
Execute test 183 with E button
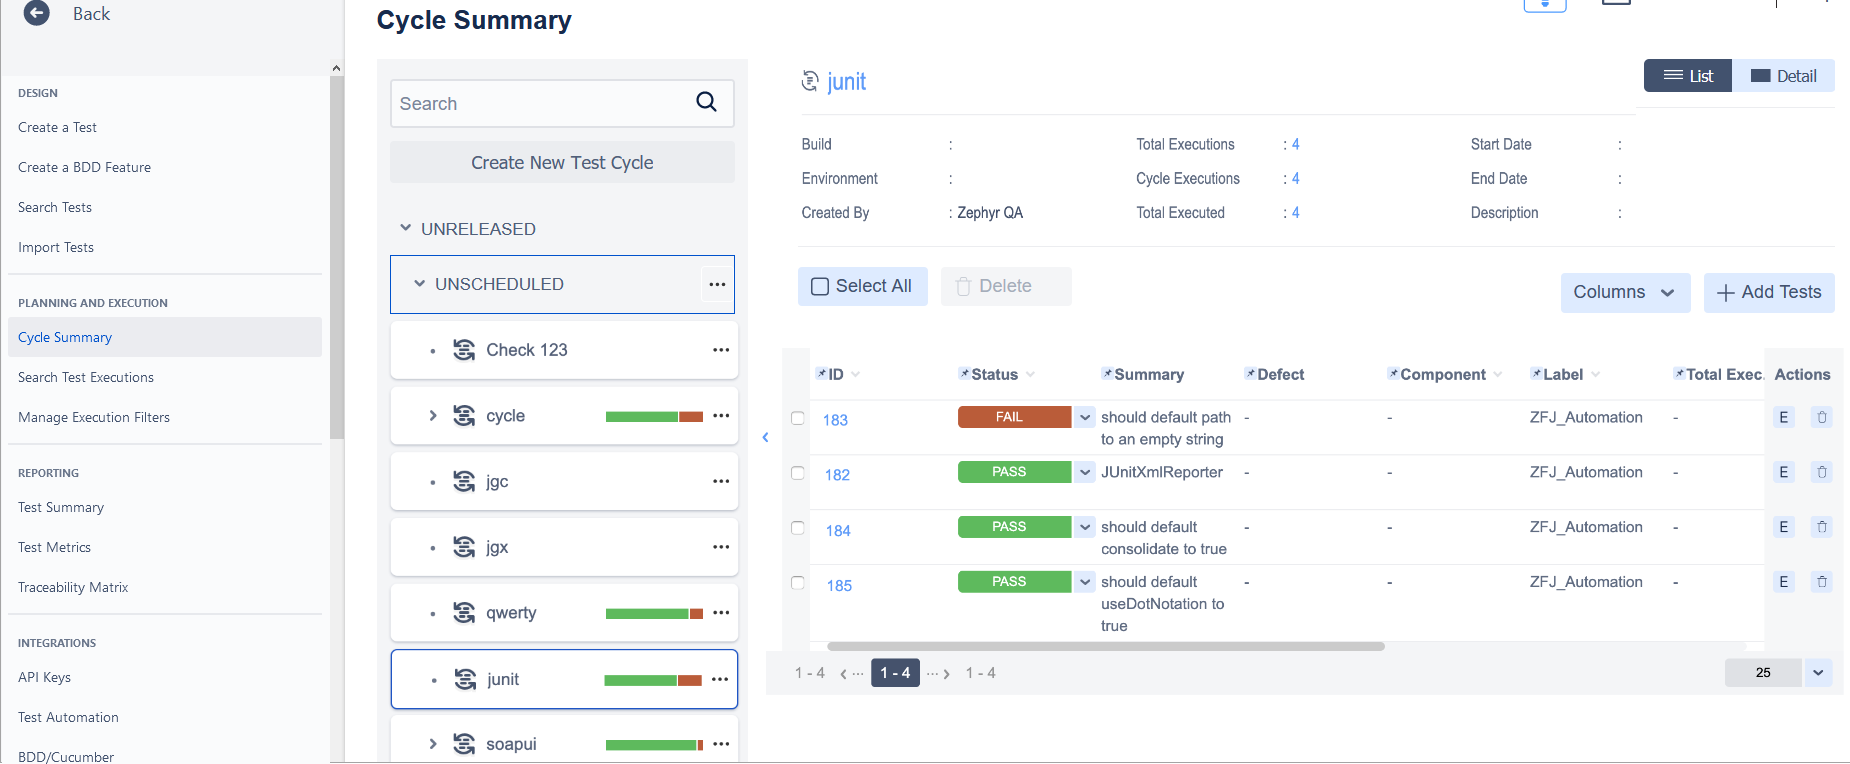1783,418
